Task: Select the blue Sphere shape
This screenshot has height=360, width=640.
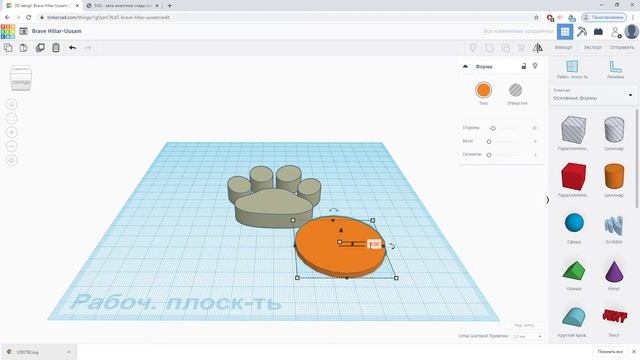Action: [x=574, y=223]
